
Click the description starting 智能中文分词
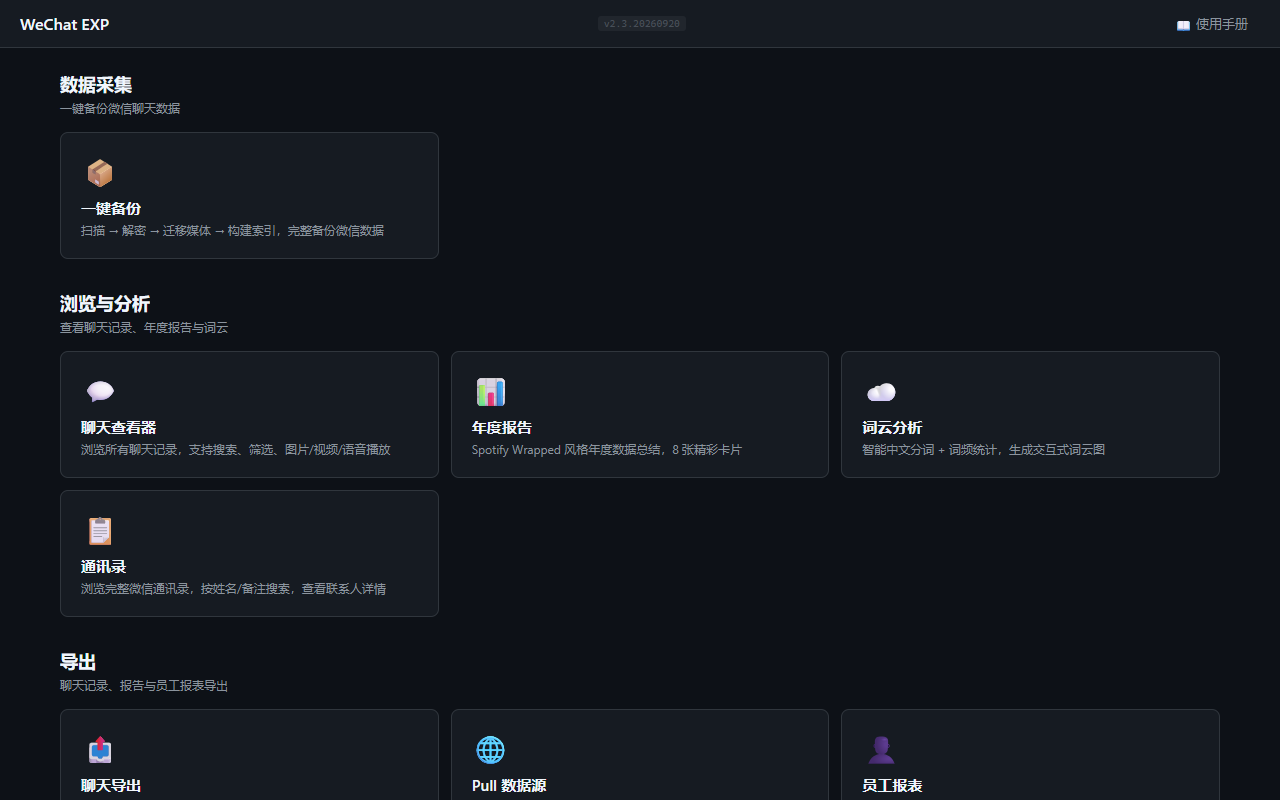[984, 450]
